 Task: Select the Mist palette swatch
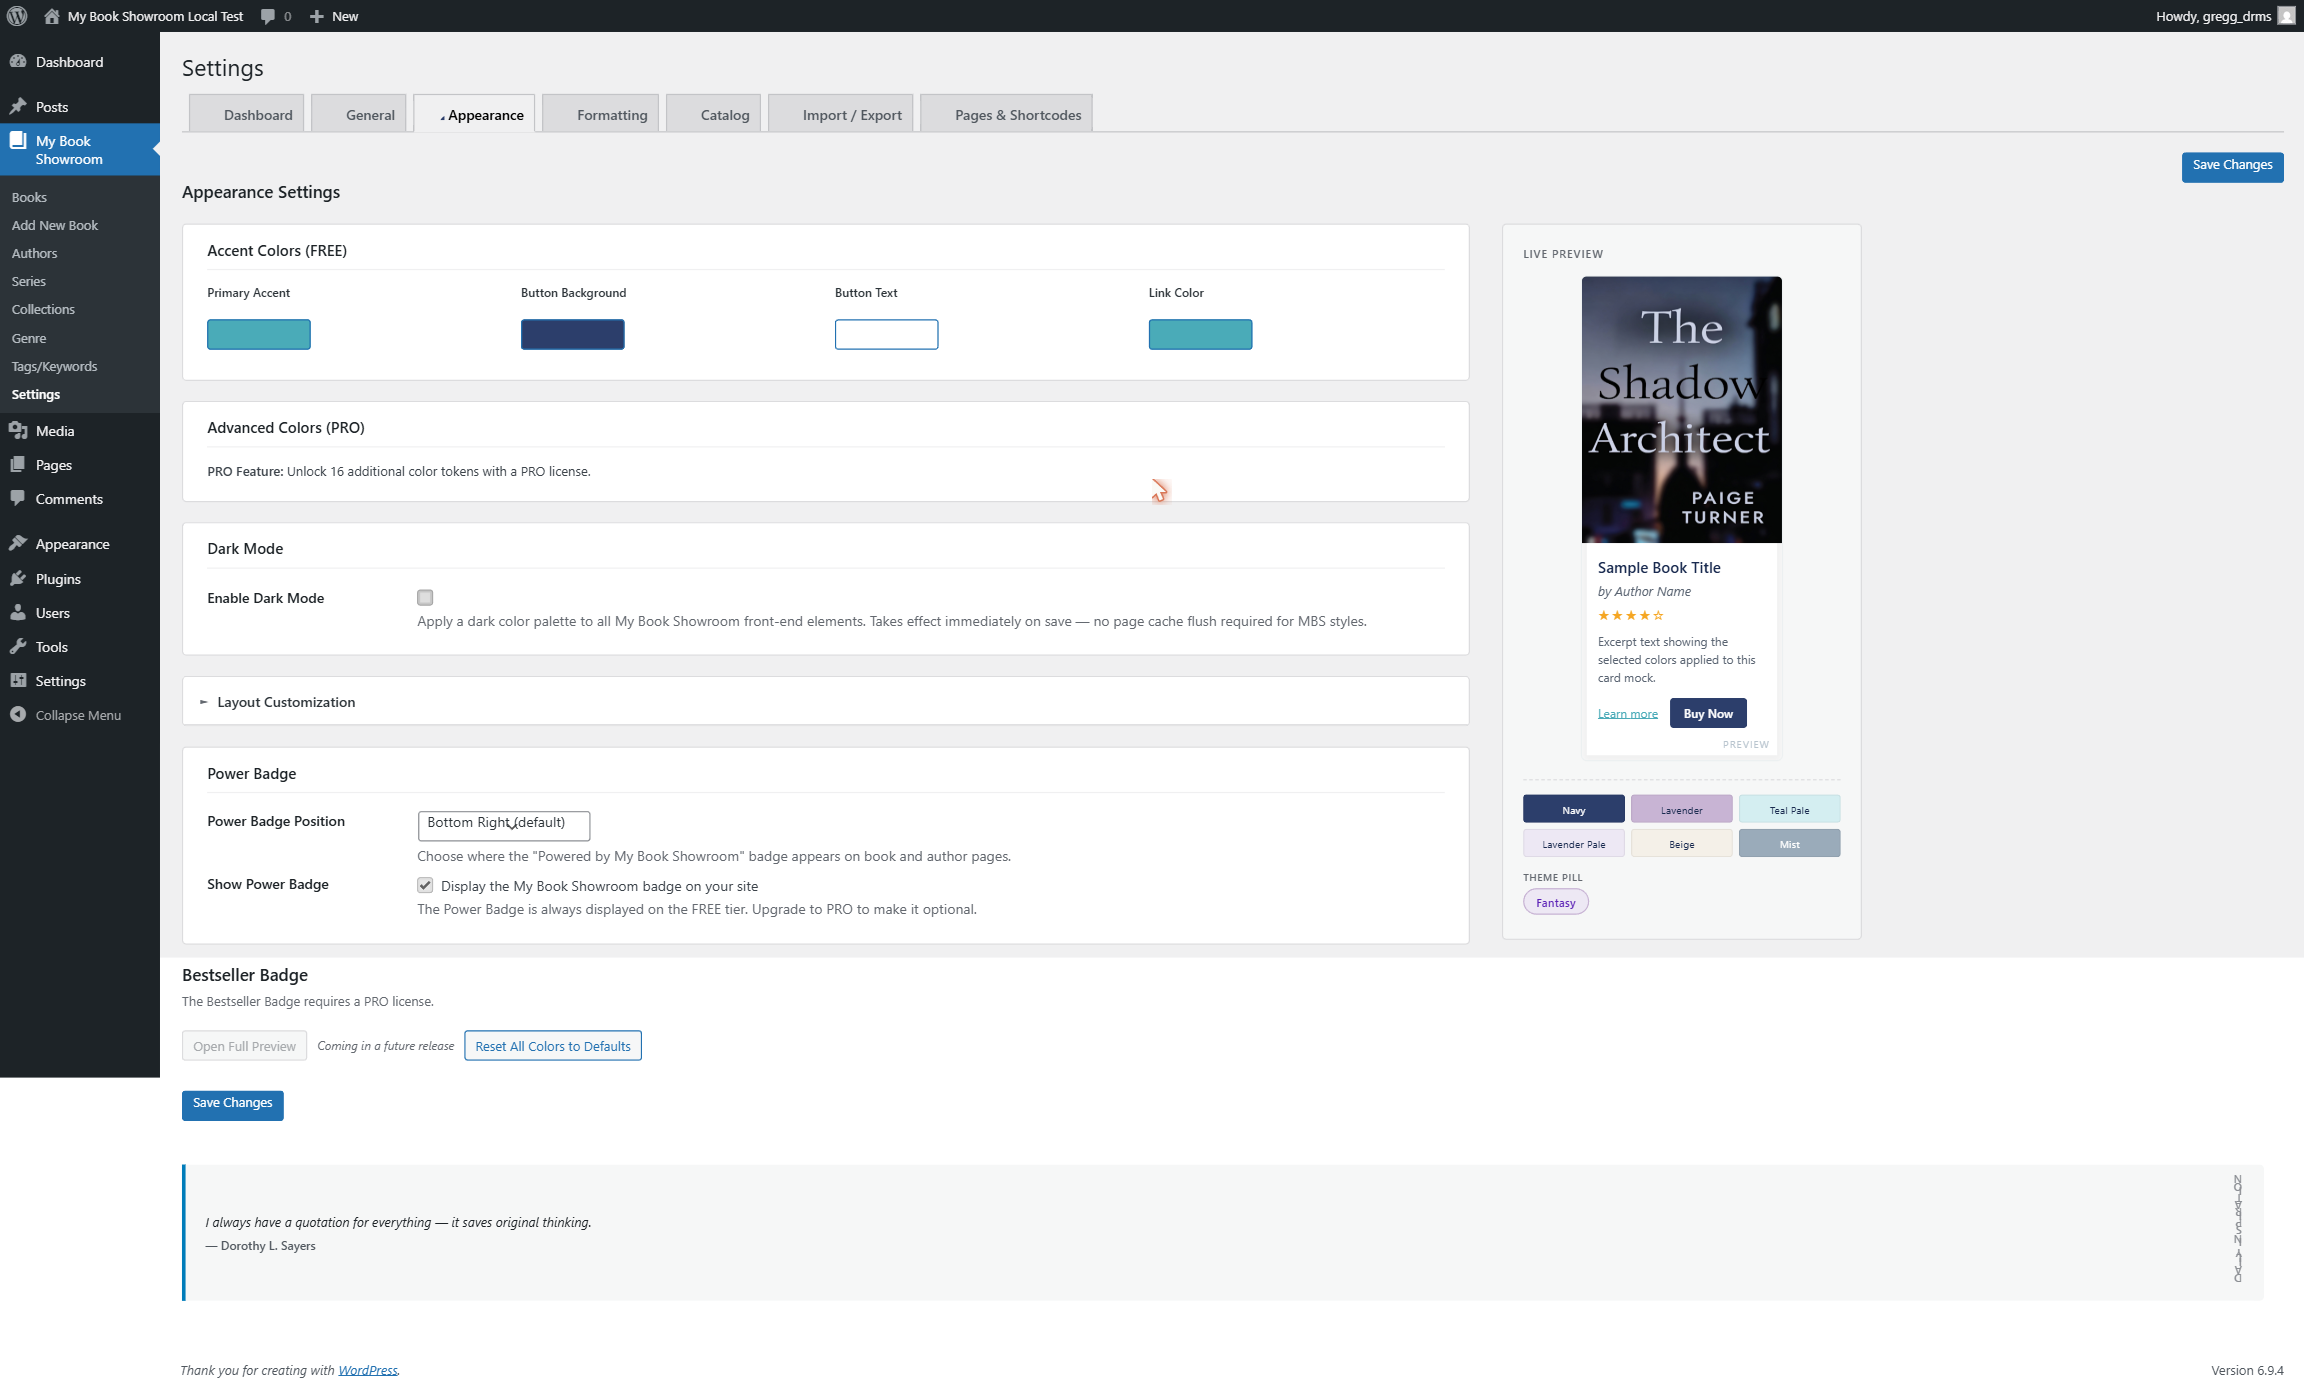pyautogui.click(x=1790, y=843)
